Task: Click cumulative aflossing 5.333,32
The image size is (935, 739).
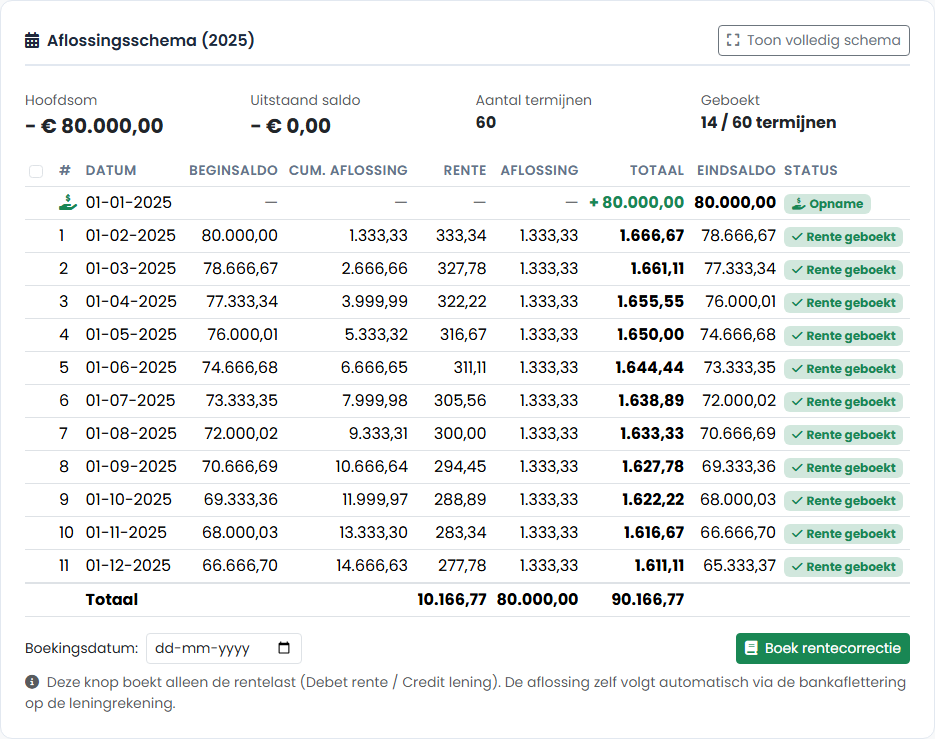Action: tap(376, 335)
